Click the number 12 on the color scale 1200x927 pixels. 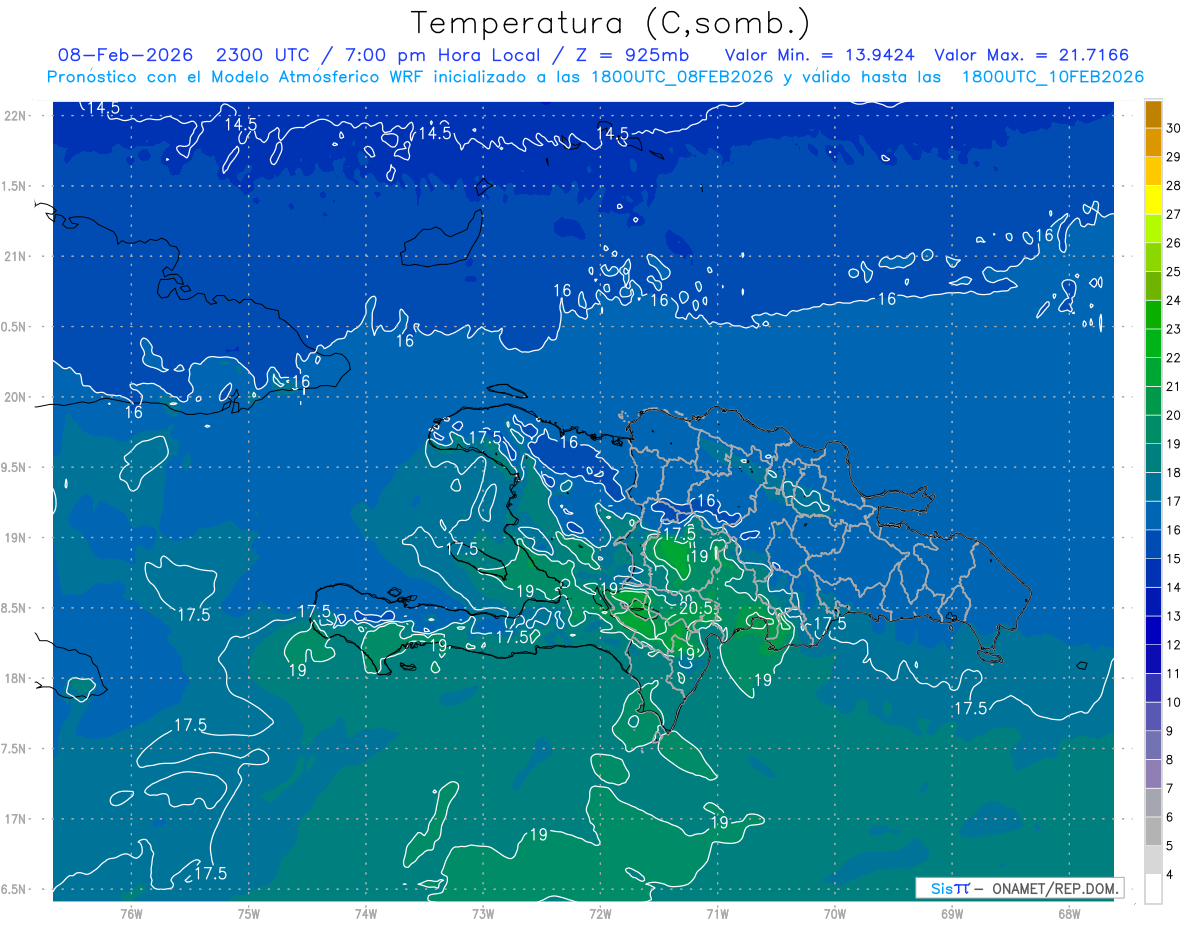point(1174,645)
